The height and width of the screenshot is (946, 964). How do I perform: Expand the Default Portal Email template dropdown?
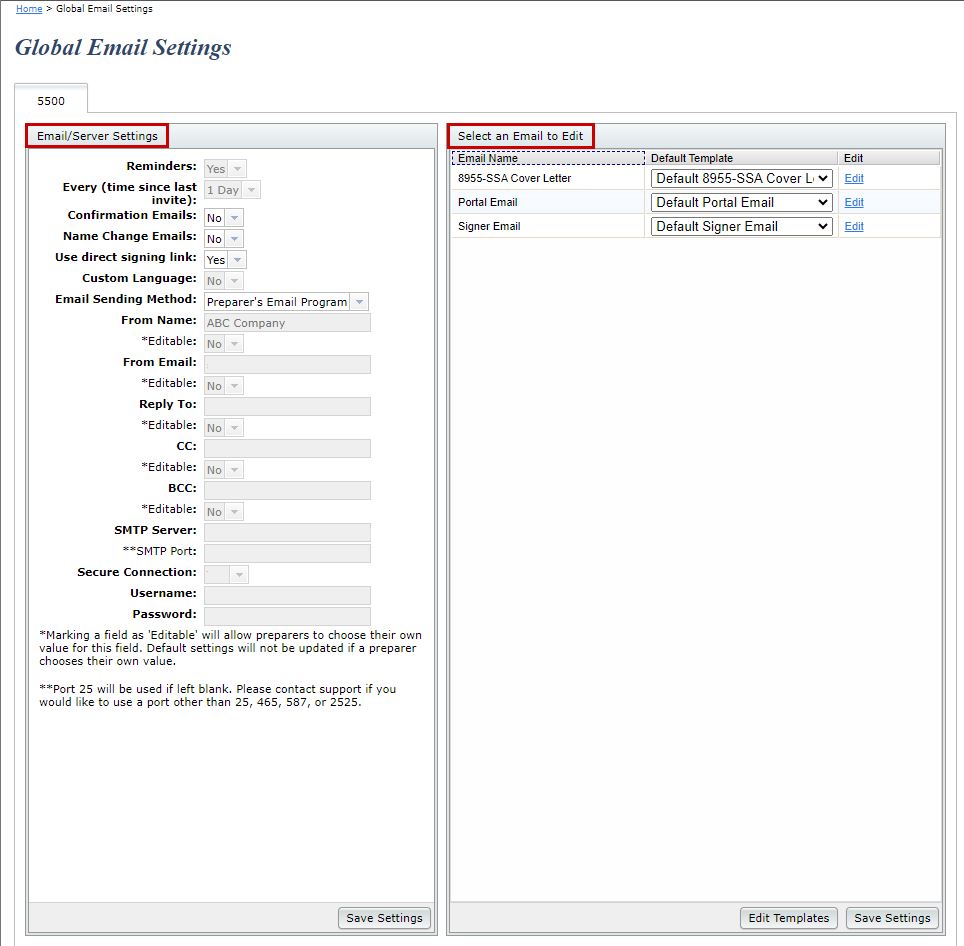[741, 202]
